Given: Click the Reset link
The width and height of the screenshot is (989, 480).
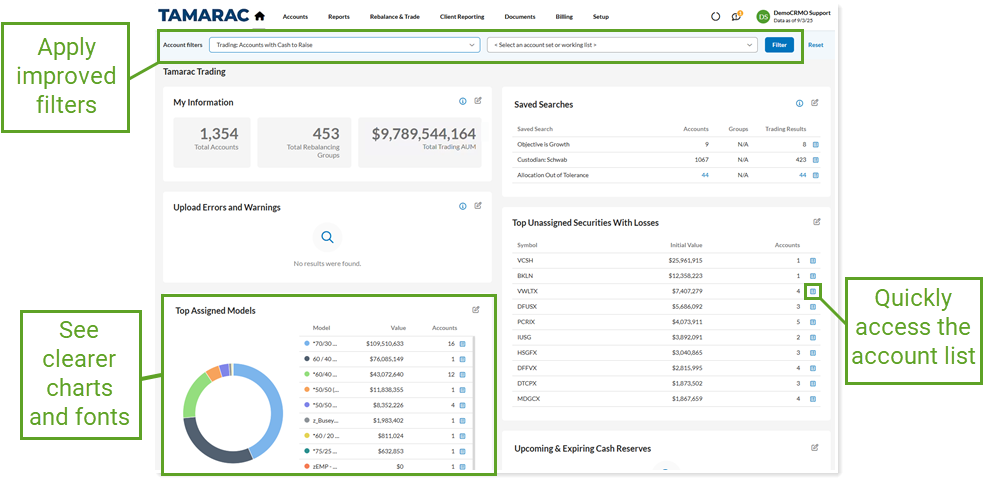Looking at the screenshot, I should pos(815,45).
